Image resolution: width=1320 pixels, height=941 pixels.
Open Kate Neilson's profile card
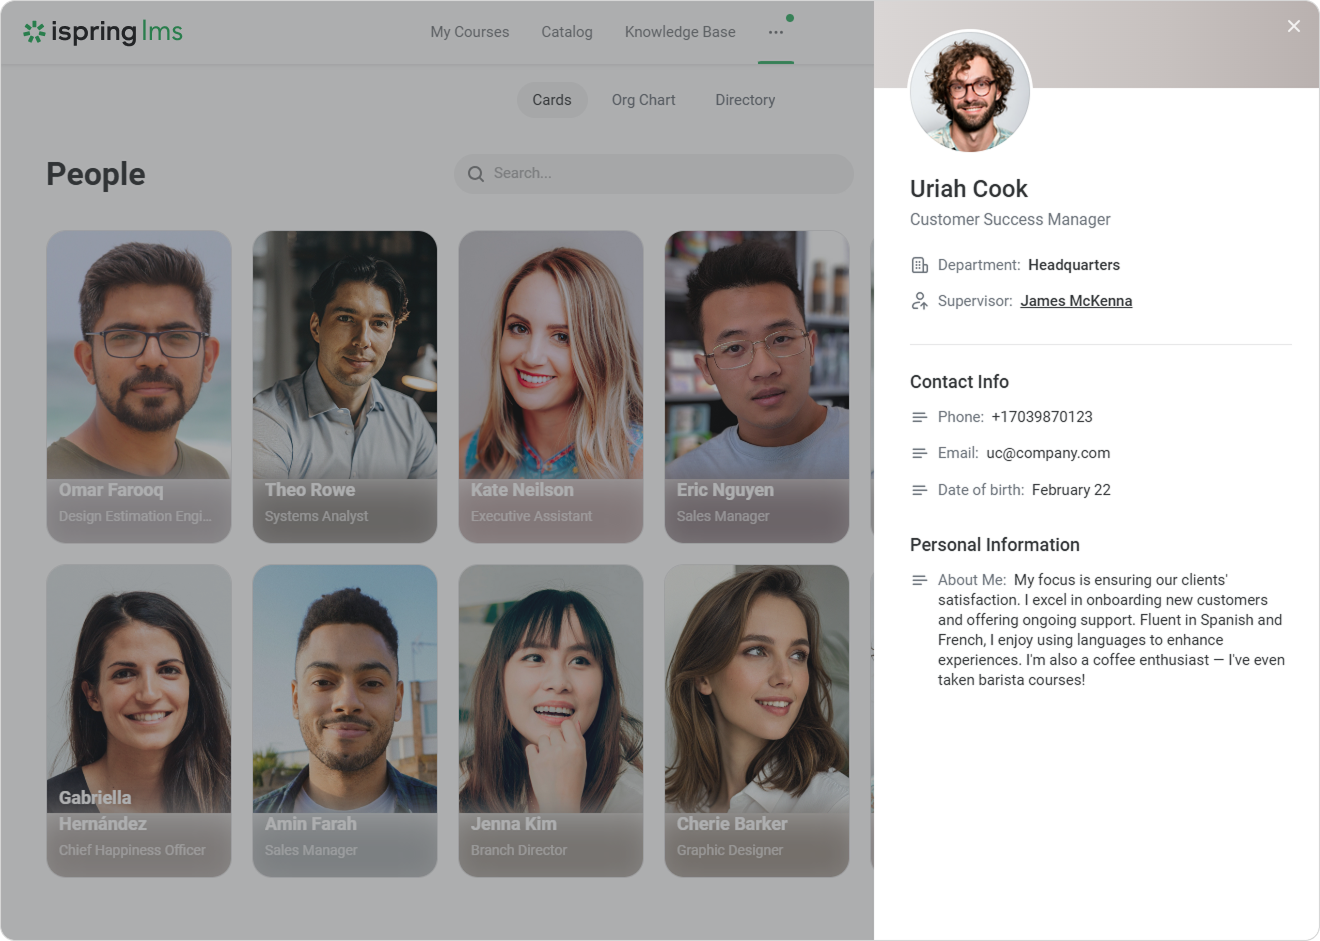pos(550,387)
